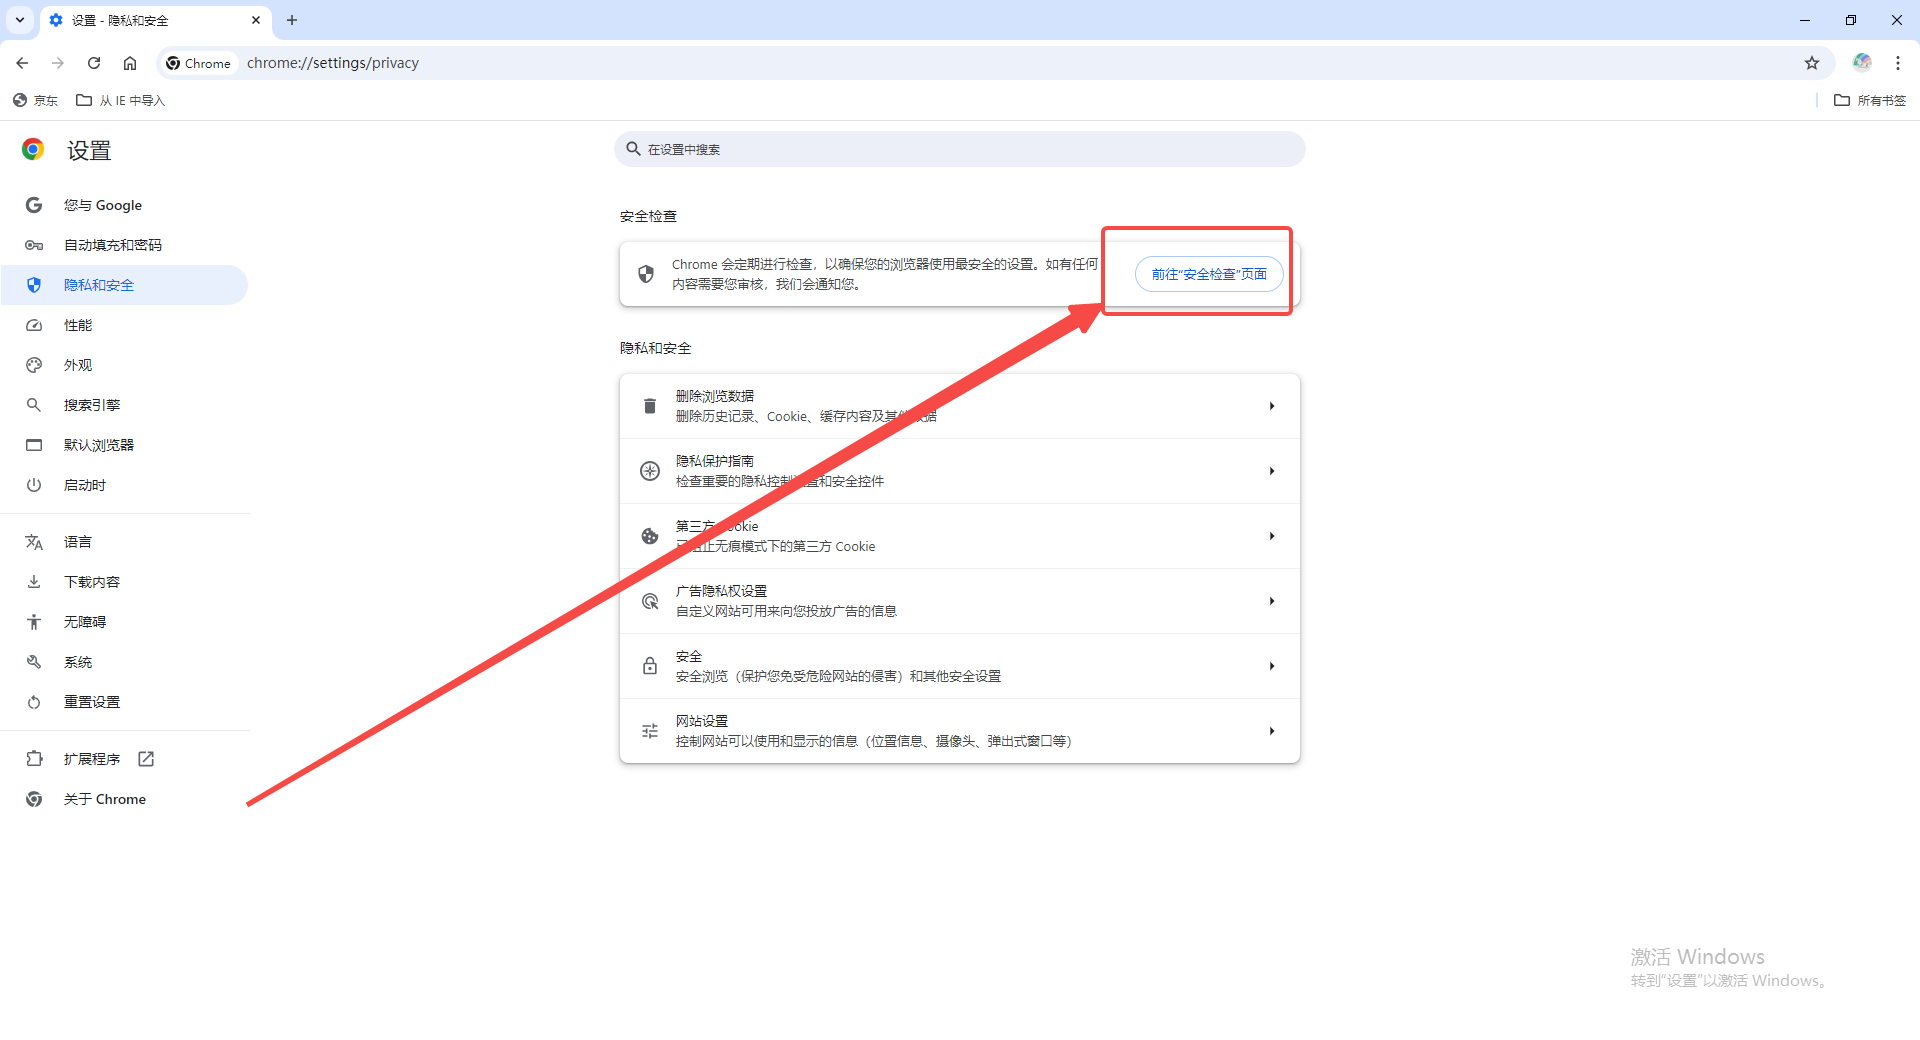The image size is (1920, 1040).
Task: Click the compass icon in 隐私保护指南 row
Action: pyautogui.click(x=650, y=471)
